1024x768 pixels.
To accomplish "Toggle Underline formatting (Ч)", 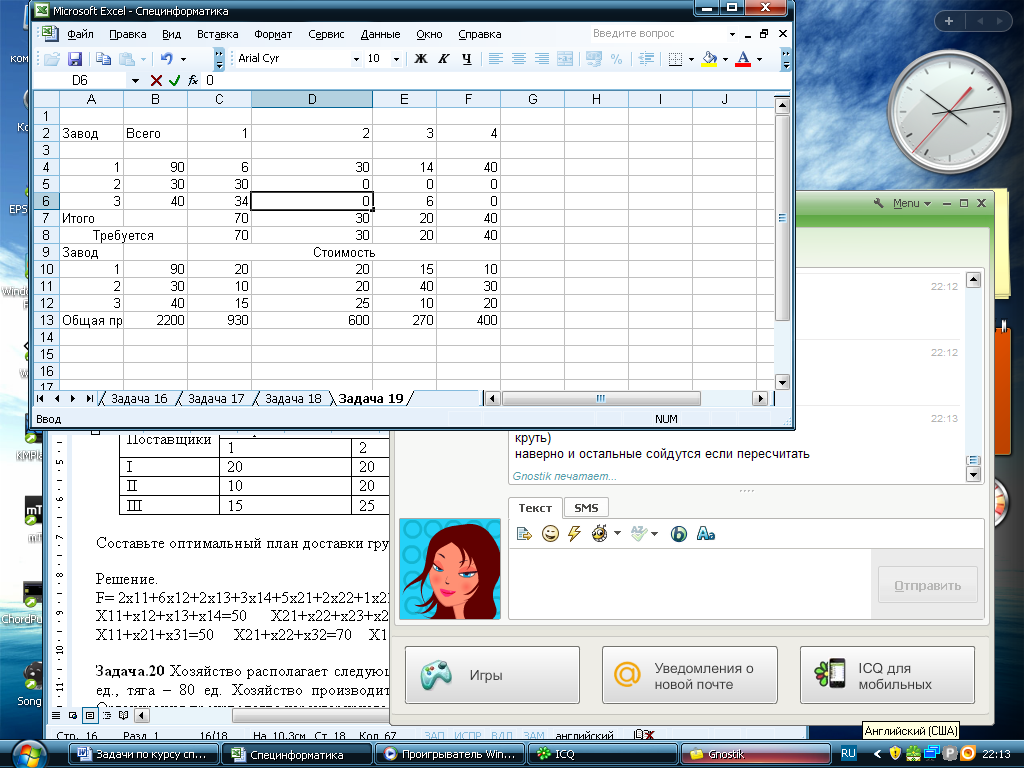I will coord(466,59).
